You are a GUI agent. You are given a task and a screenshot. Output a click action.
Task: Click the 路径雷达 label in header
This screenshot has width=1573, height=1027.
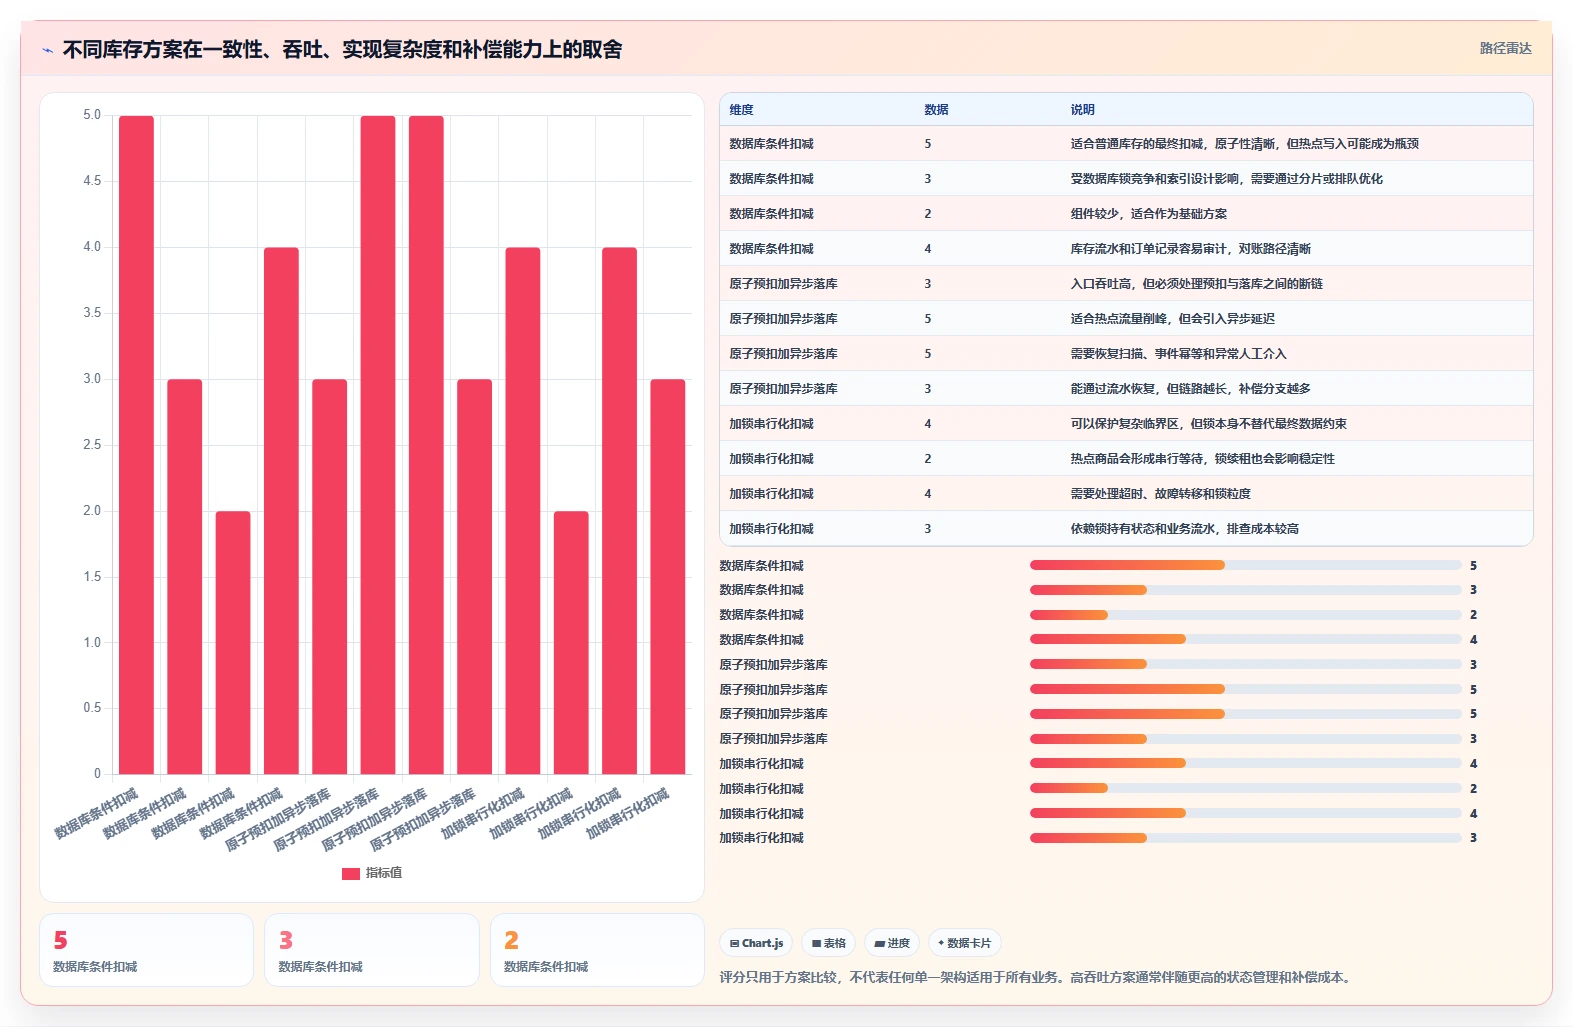(1505, 48)
